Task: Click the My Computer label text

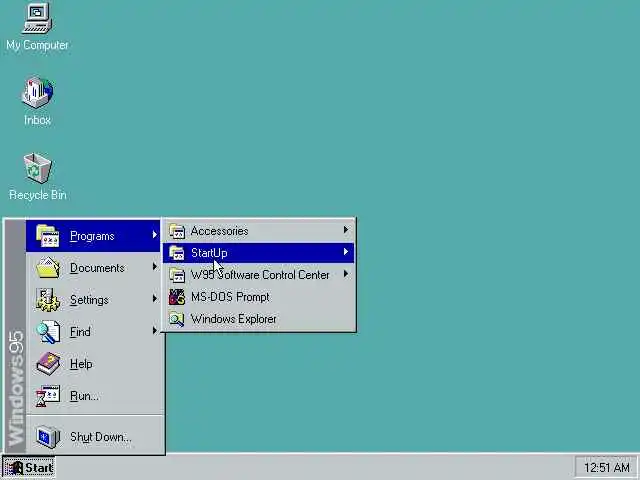Action: pos(37,45)
